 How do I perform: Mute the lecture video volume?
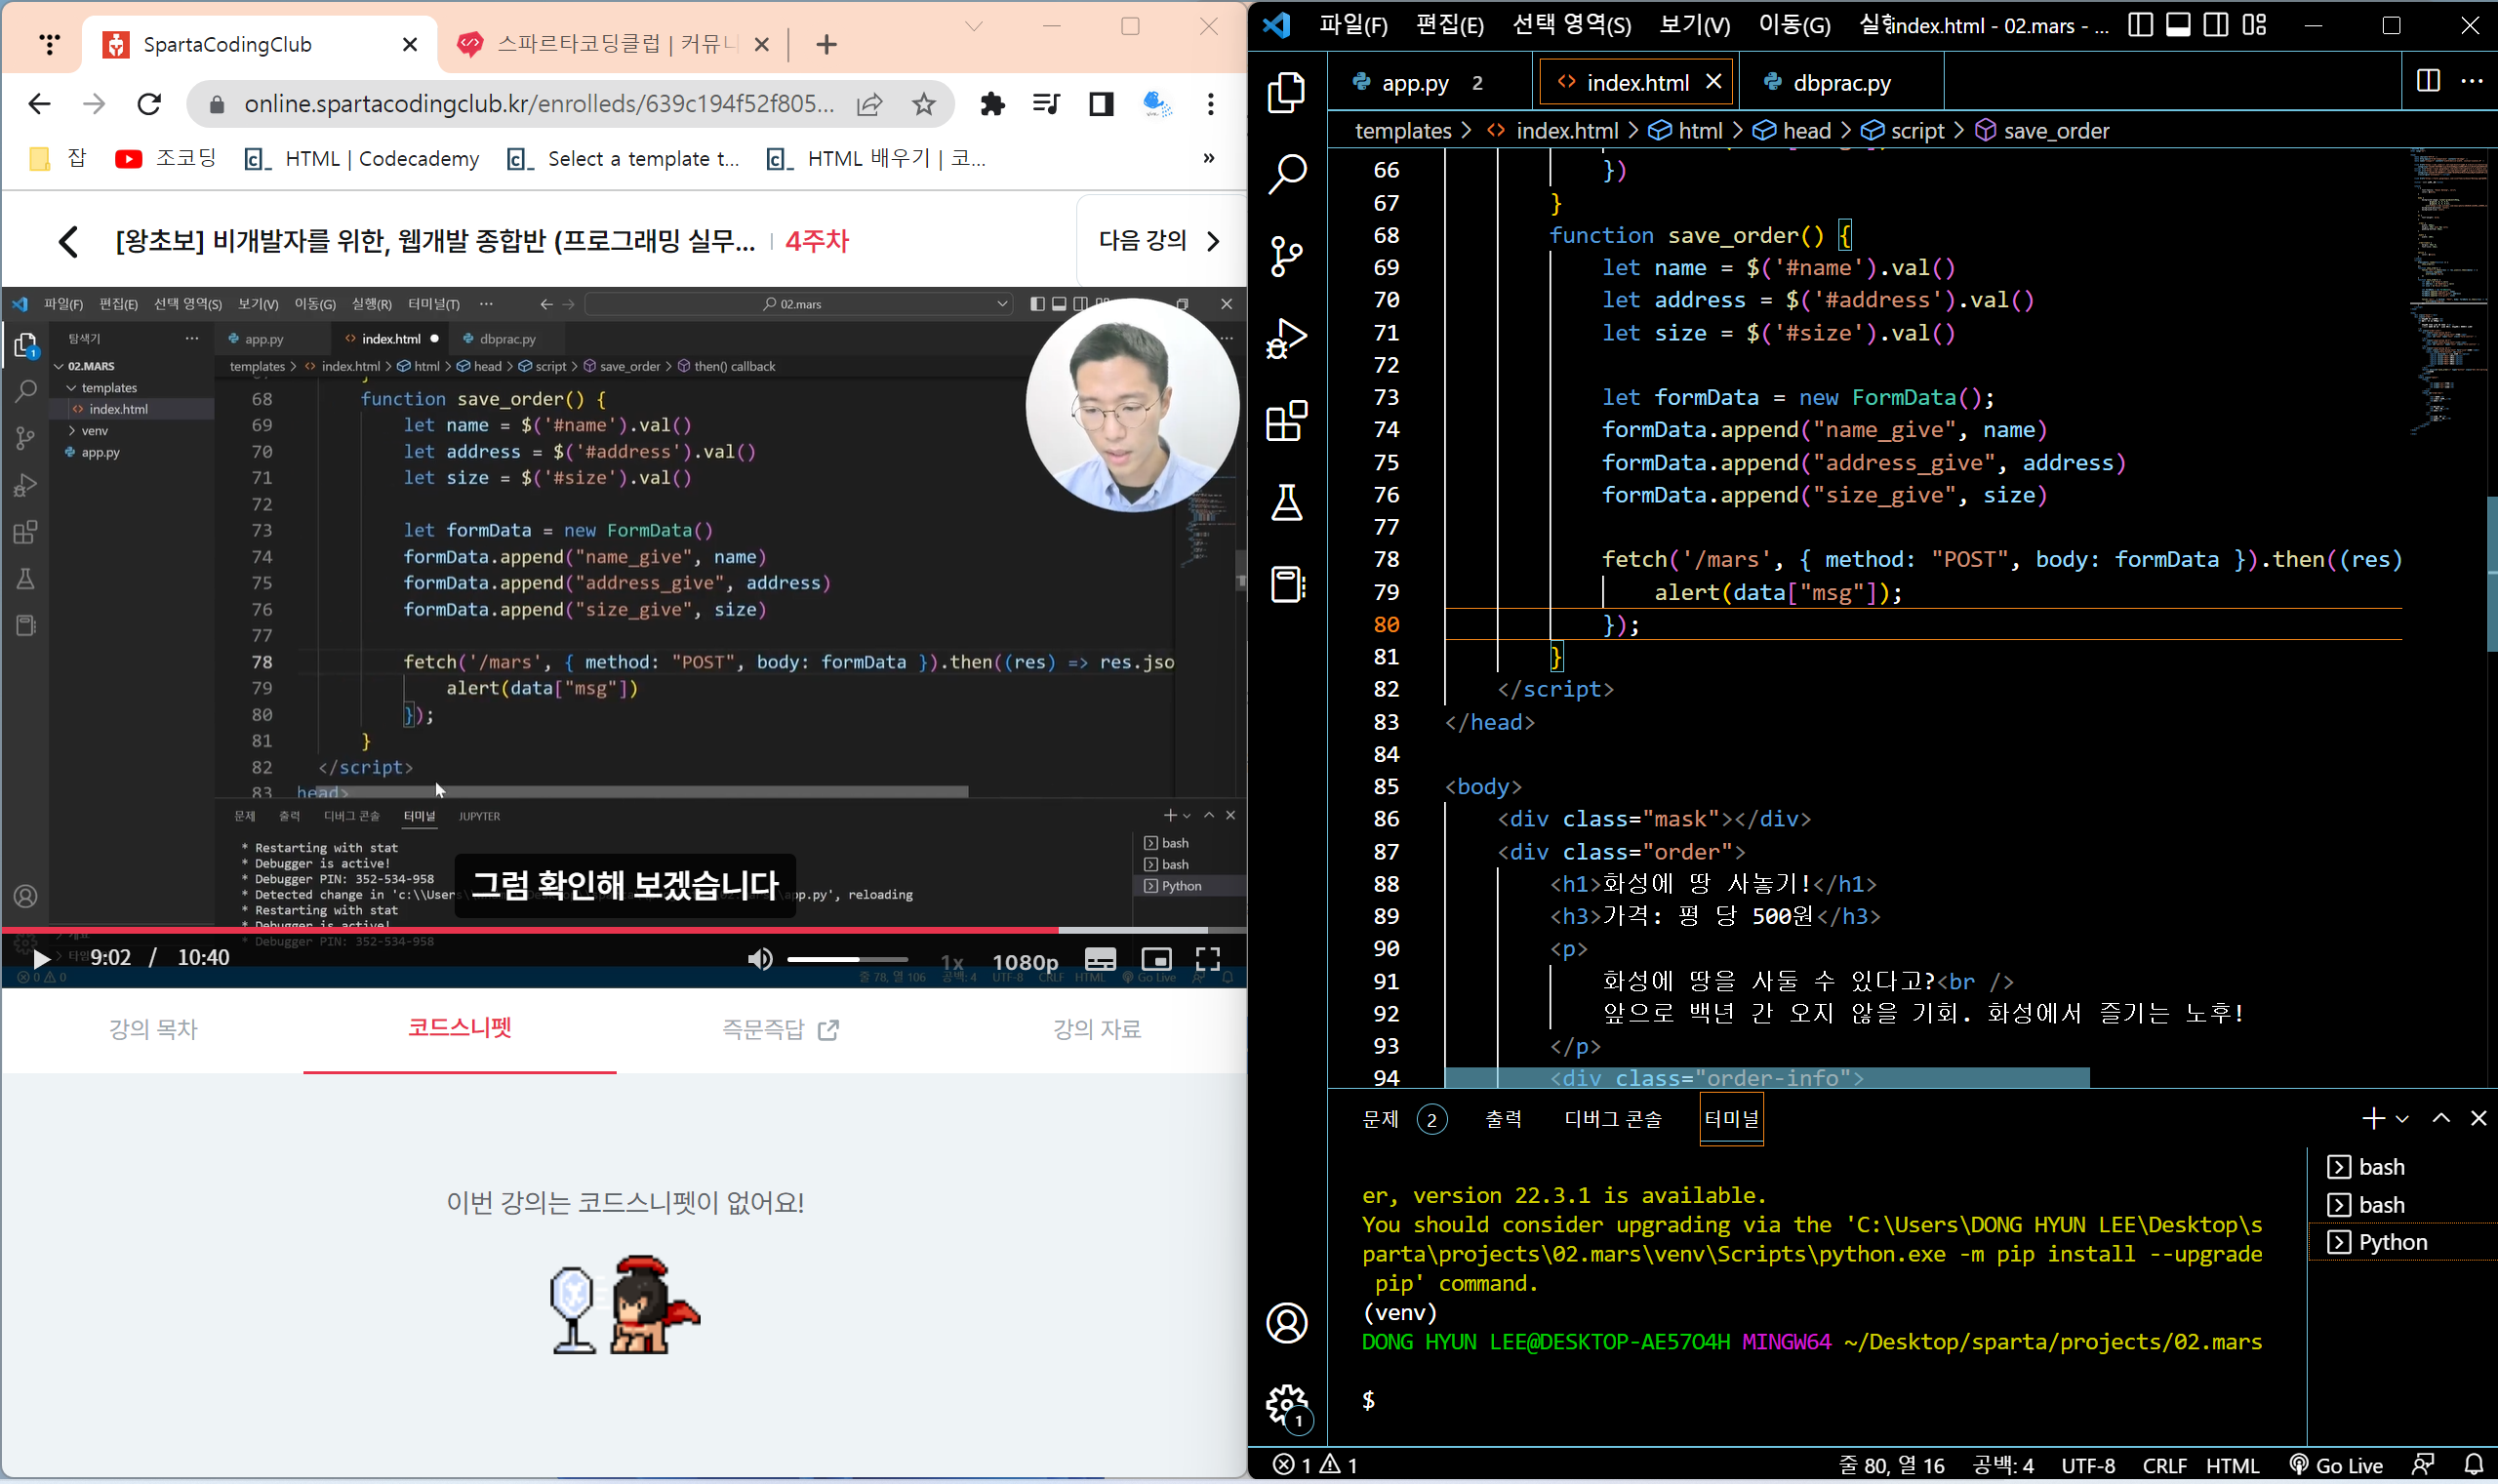point(760,959)
